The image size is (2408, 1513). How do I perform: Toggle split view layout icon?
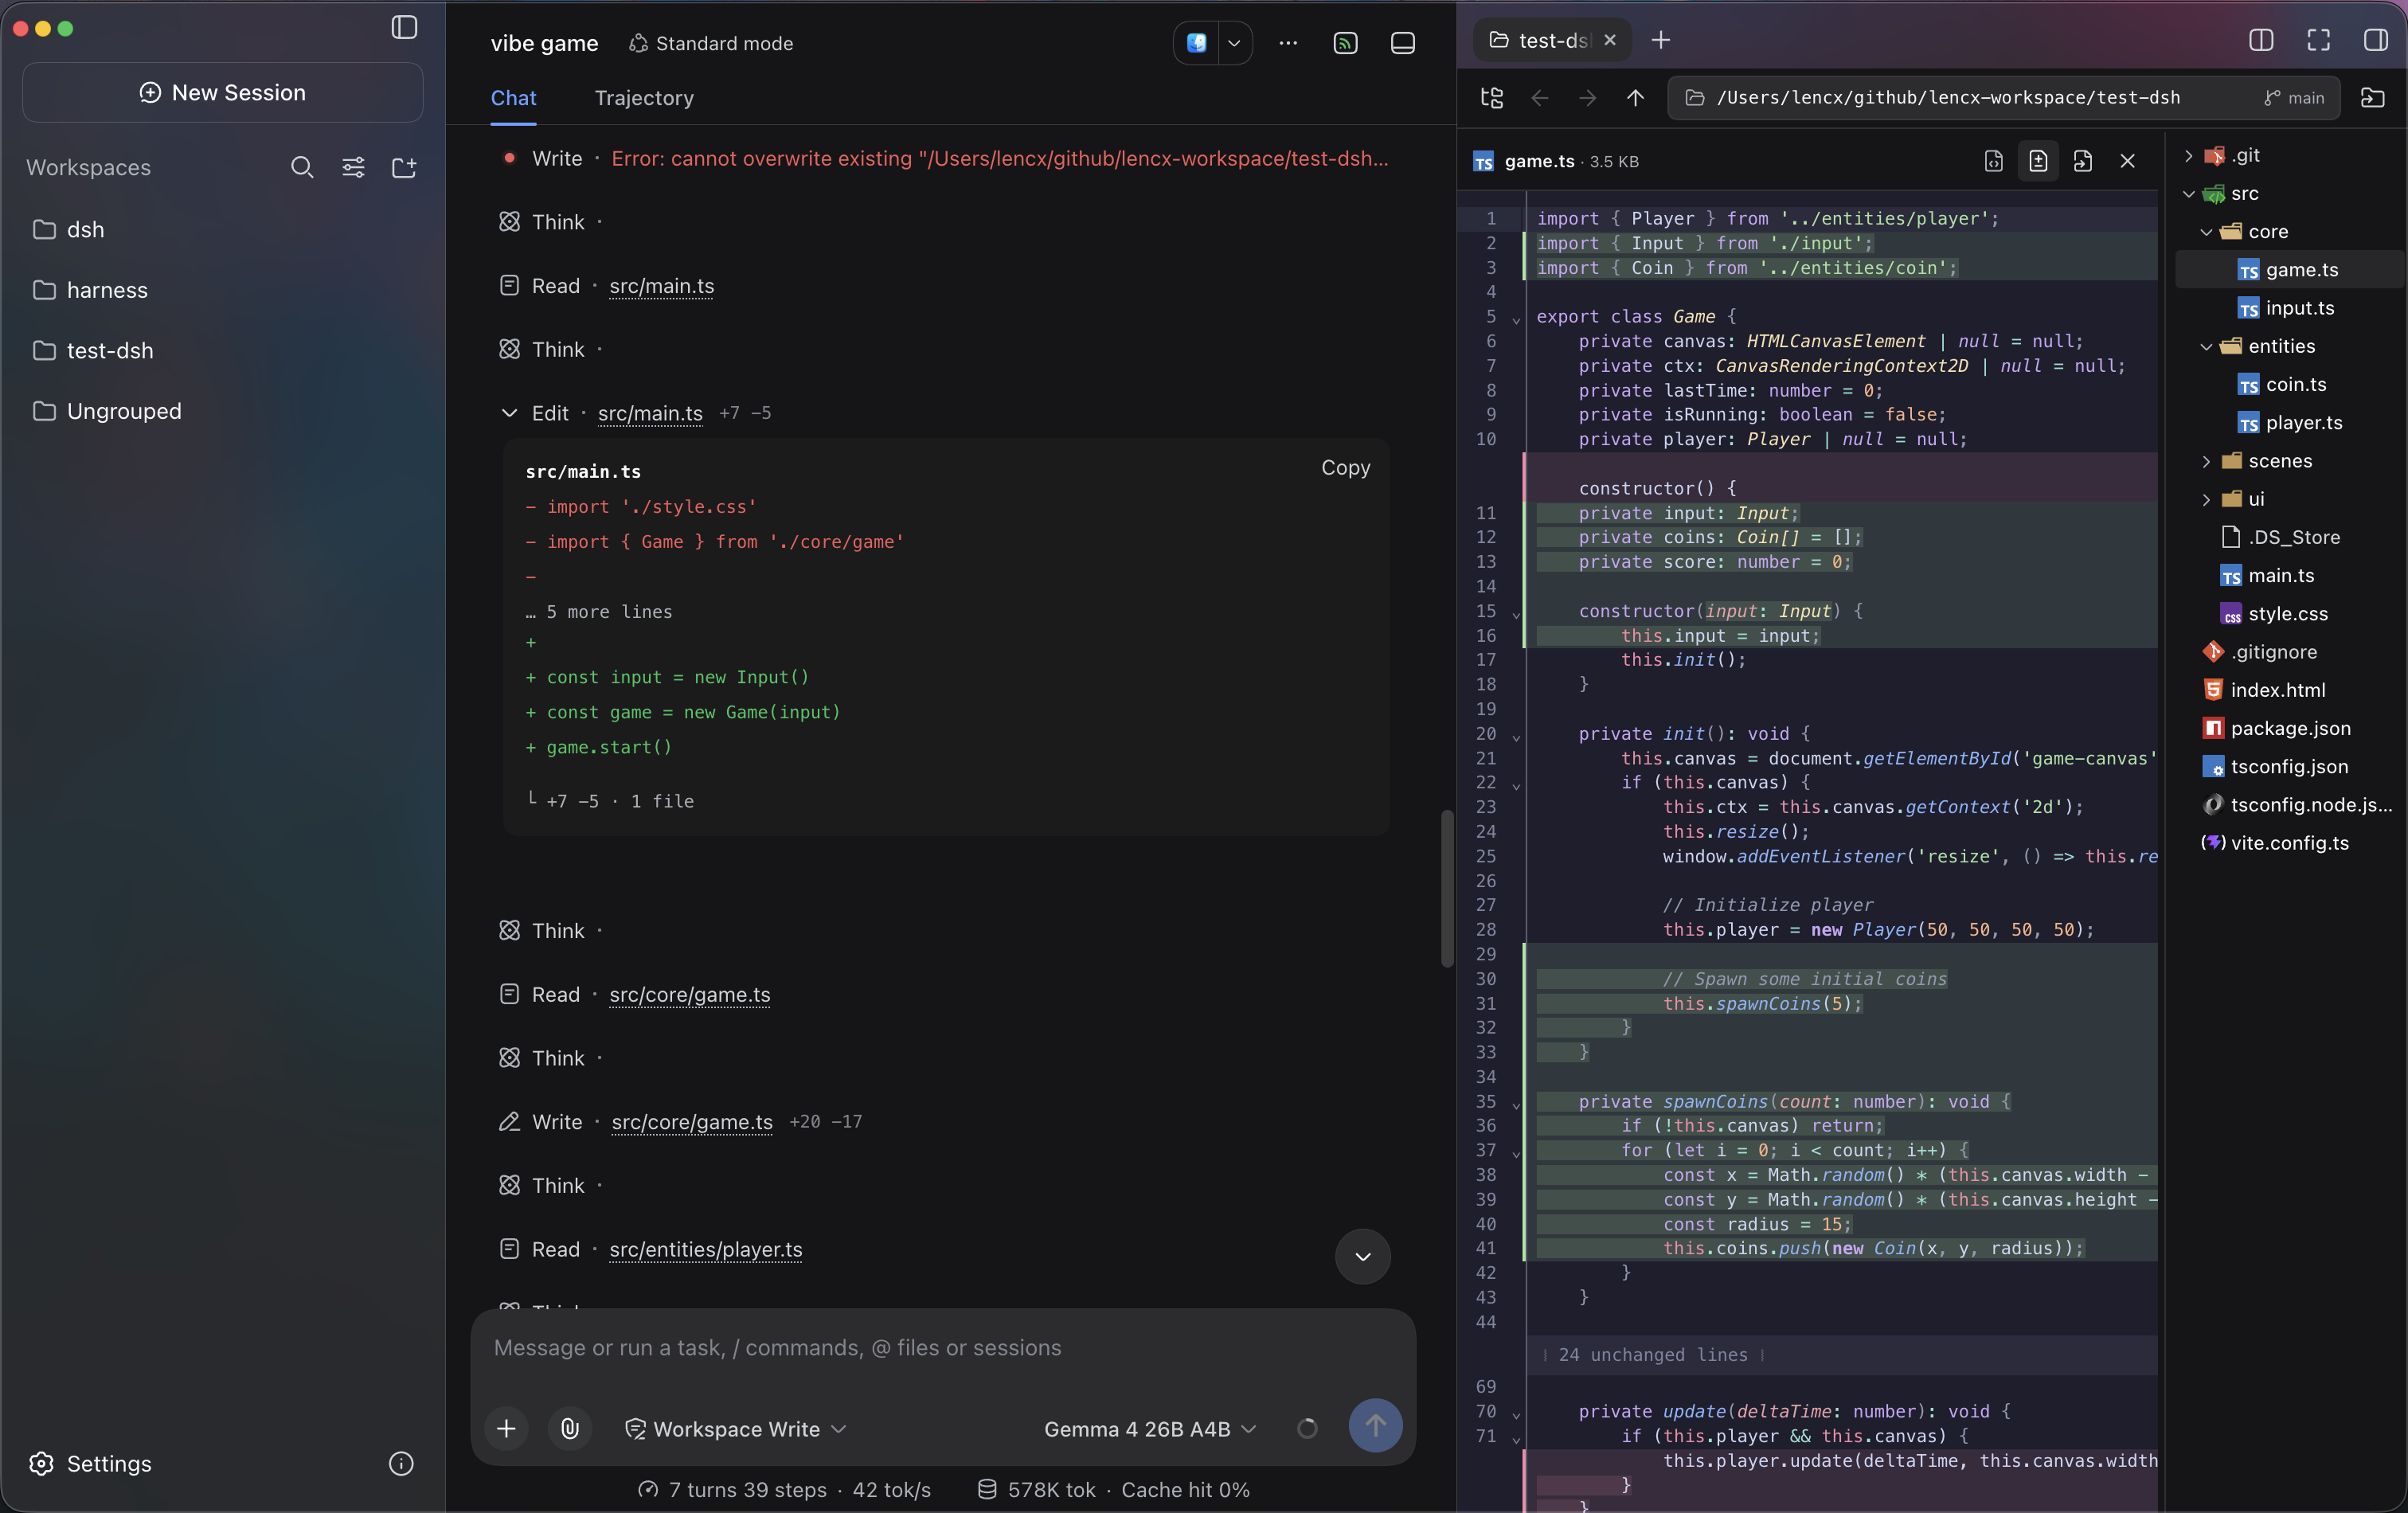(2261, 40)
